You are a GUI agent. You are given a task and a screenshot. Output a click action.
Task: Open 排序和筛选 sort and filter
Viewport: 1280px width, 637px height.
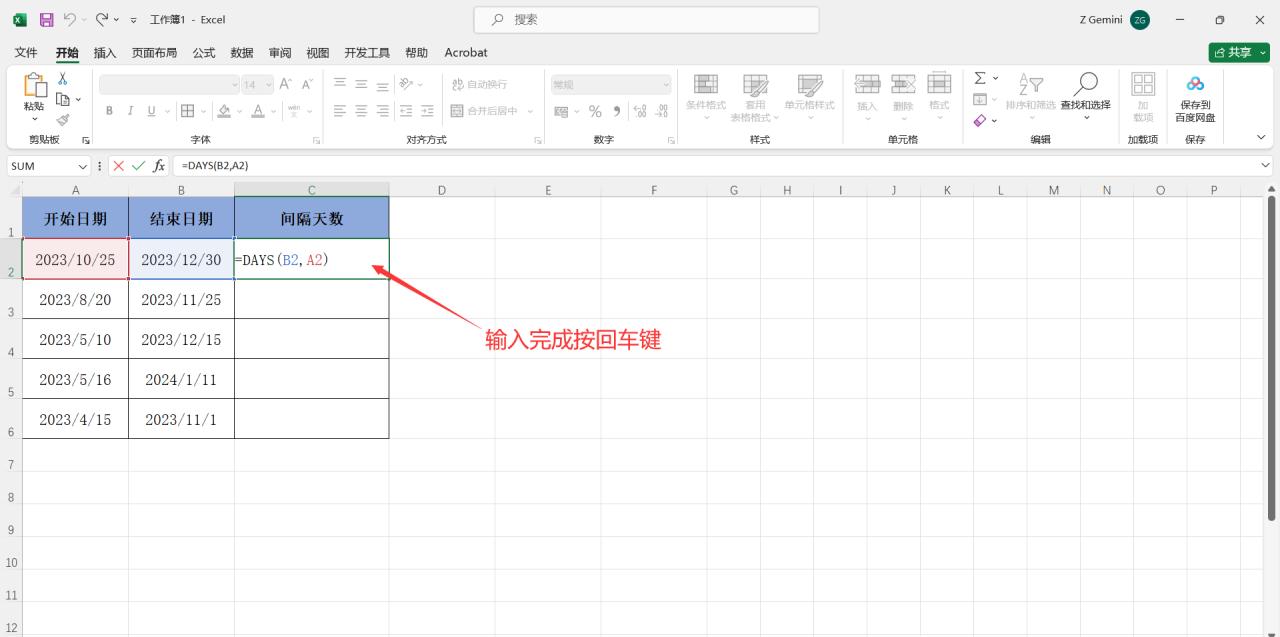coord(1031,96)
